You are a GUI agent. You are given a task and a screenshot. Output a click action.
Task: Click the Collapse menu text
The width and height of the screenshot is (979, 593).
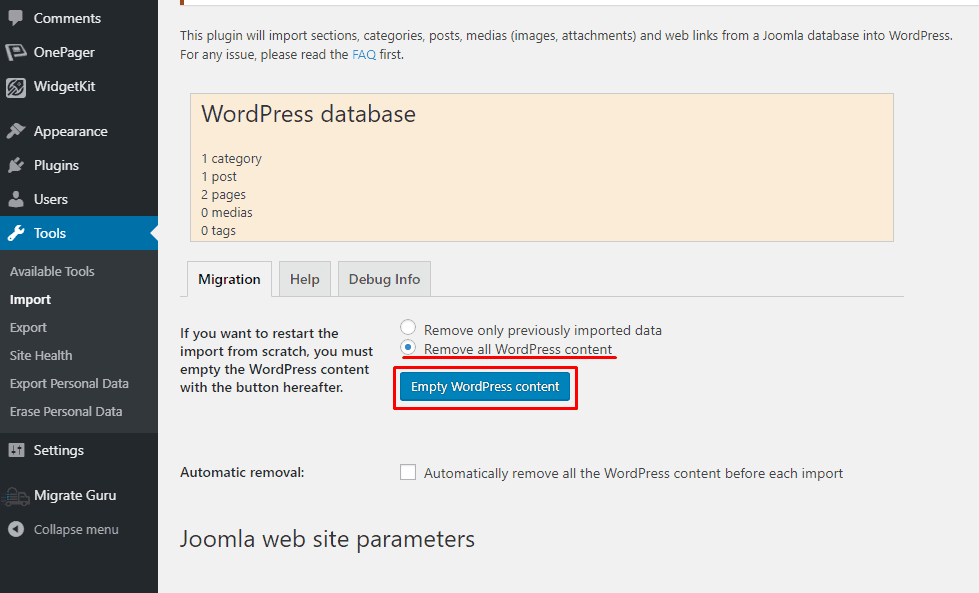pyautogui.click(x=76, y=529)
